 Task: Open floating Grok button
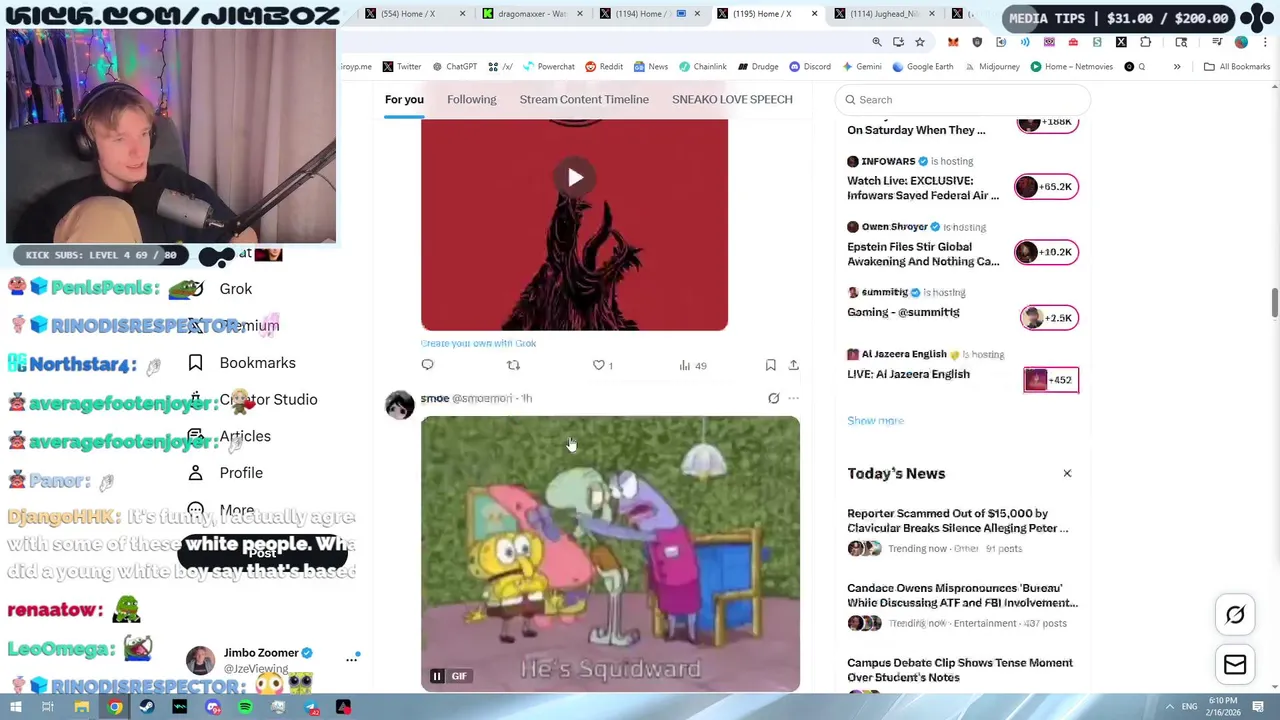[x=1235, y=615]
